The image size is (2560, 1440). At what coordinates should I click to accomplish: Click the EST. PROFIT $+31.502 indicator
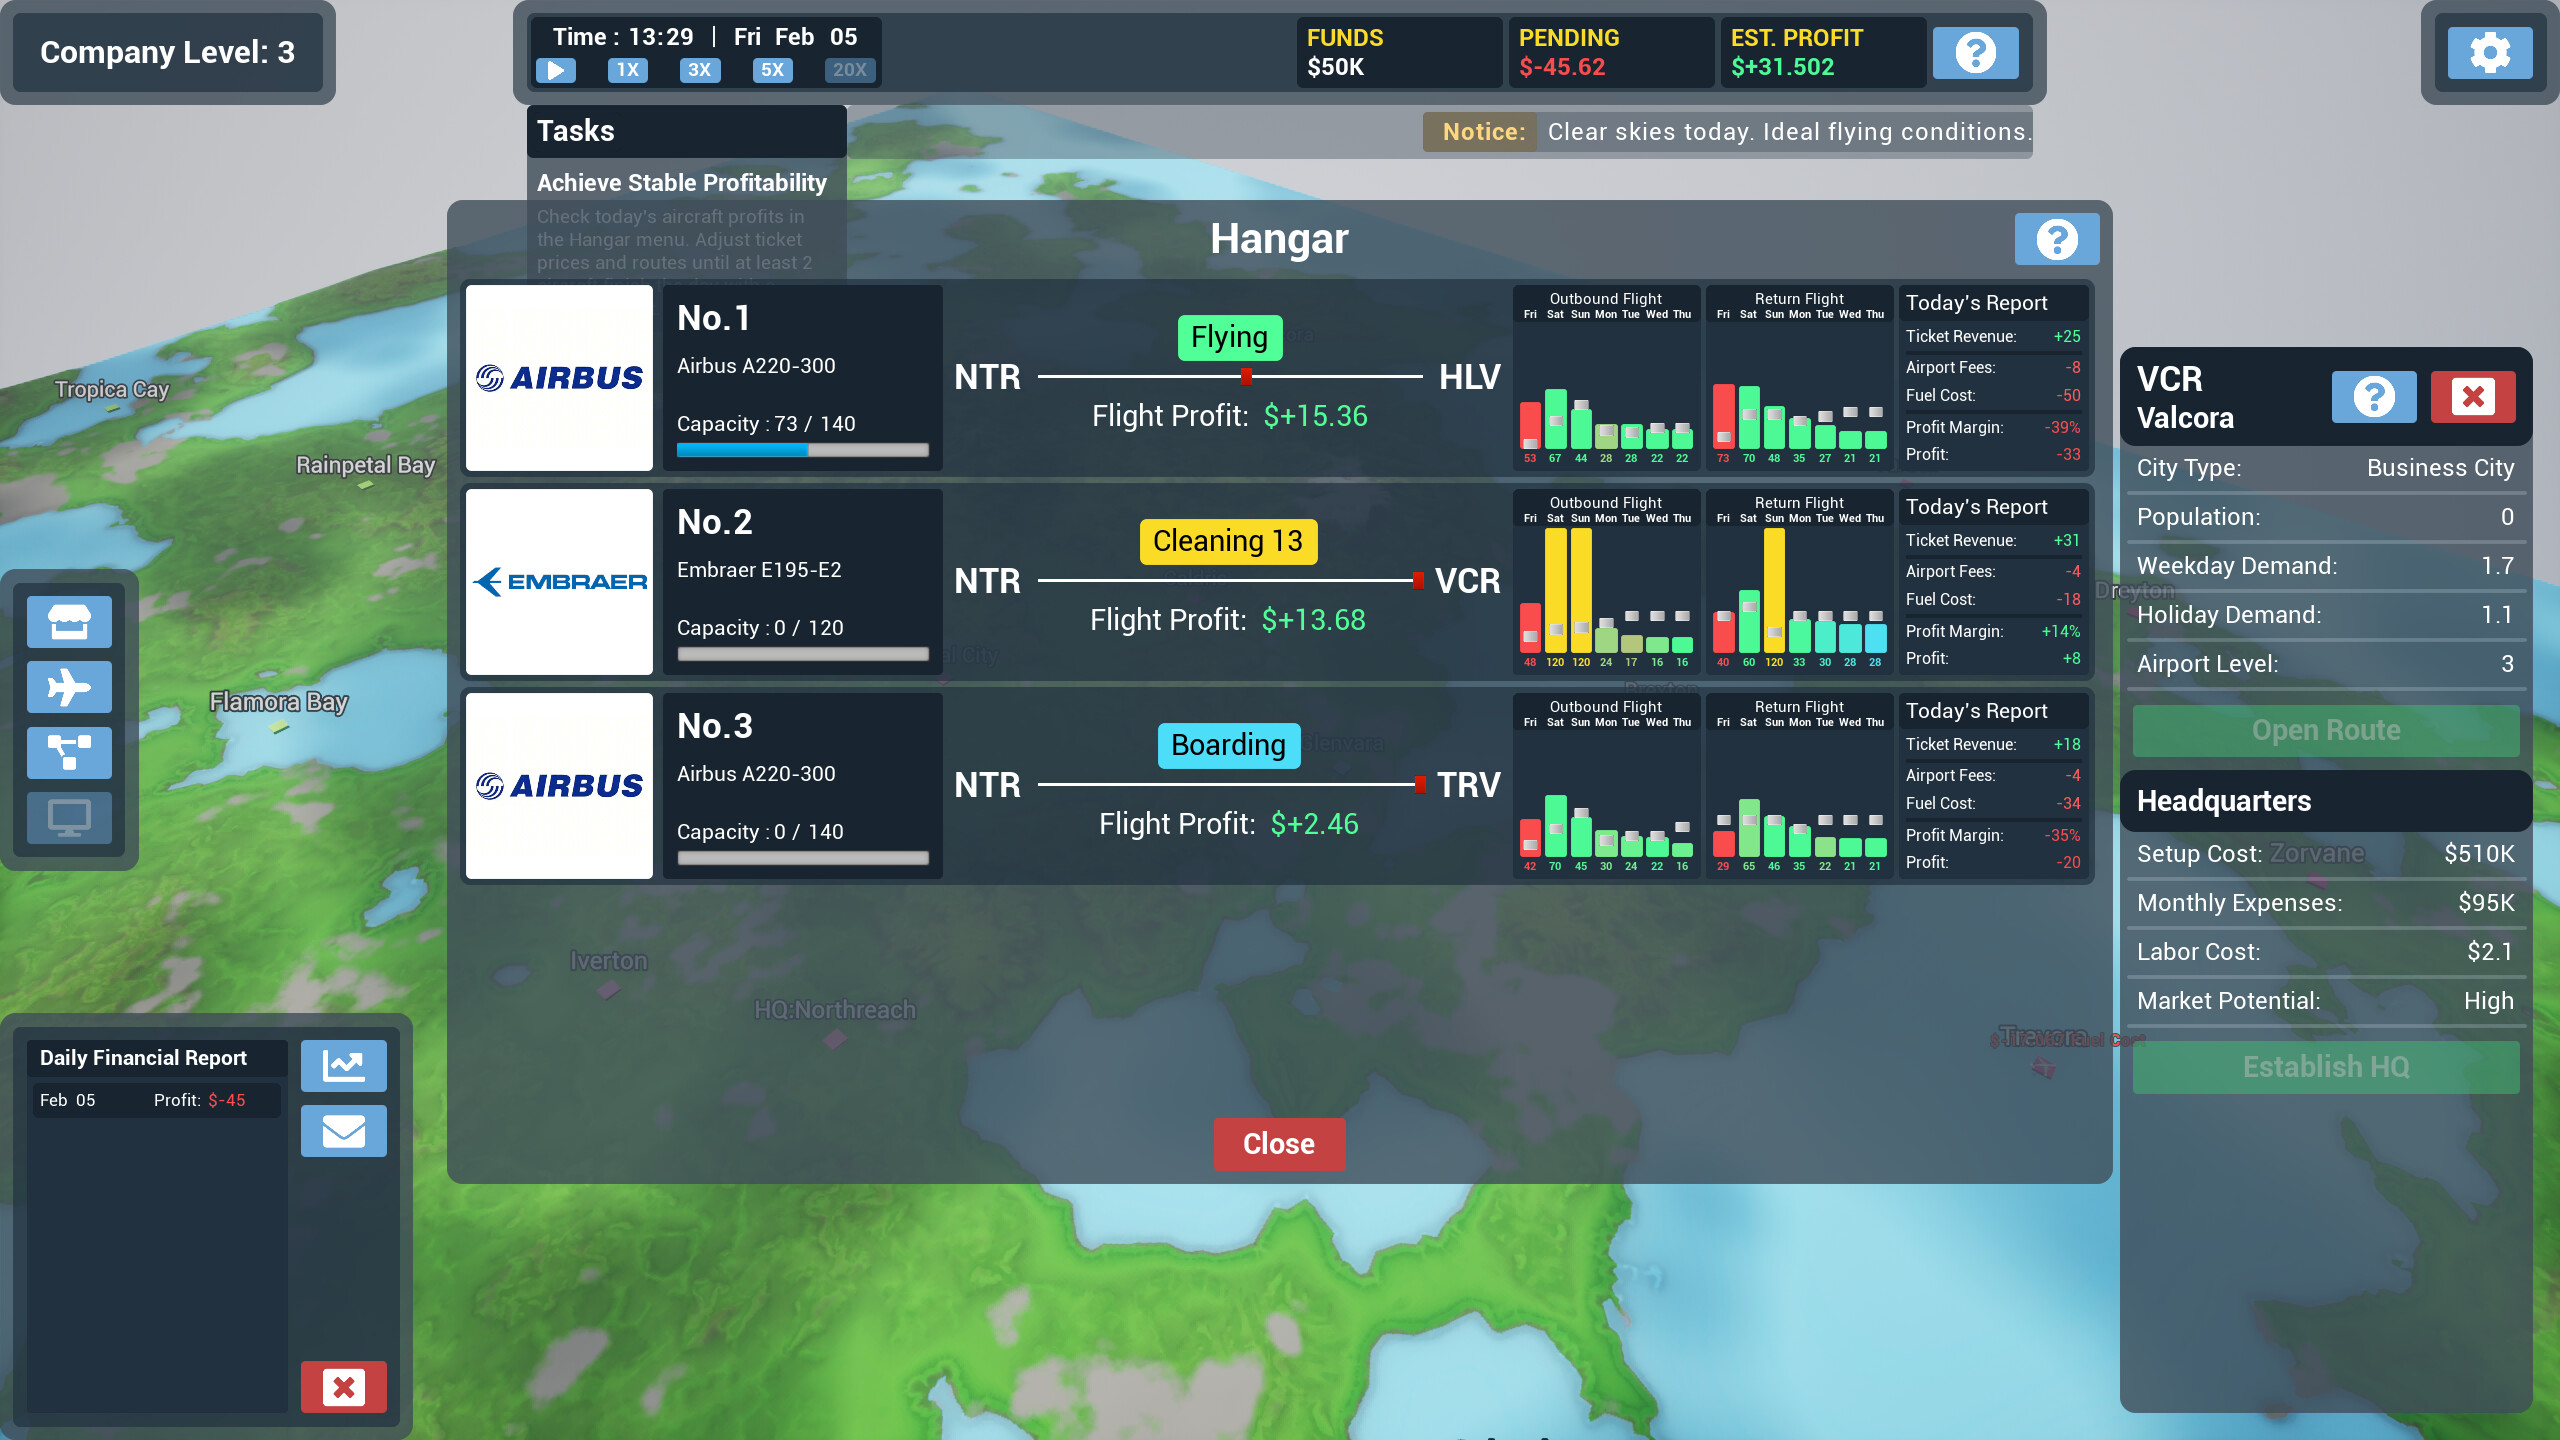pyautogui.click(x=1822, y=52)
